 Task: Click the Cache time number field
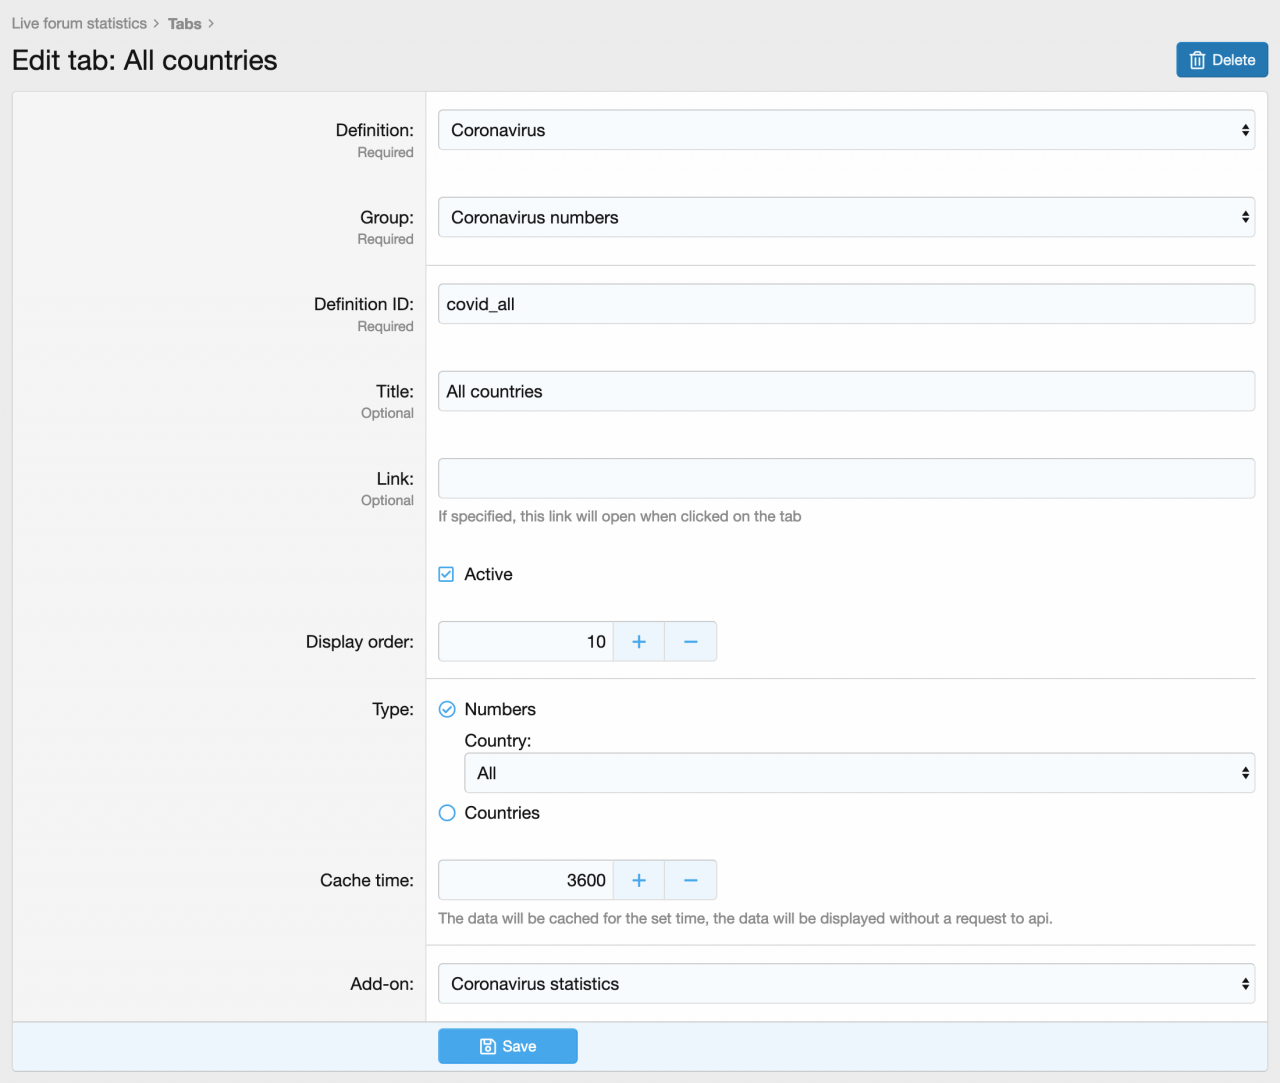[526, 881]
